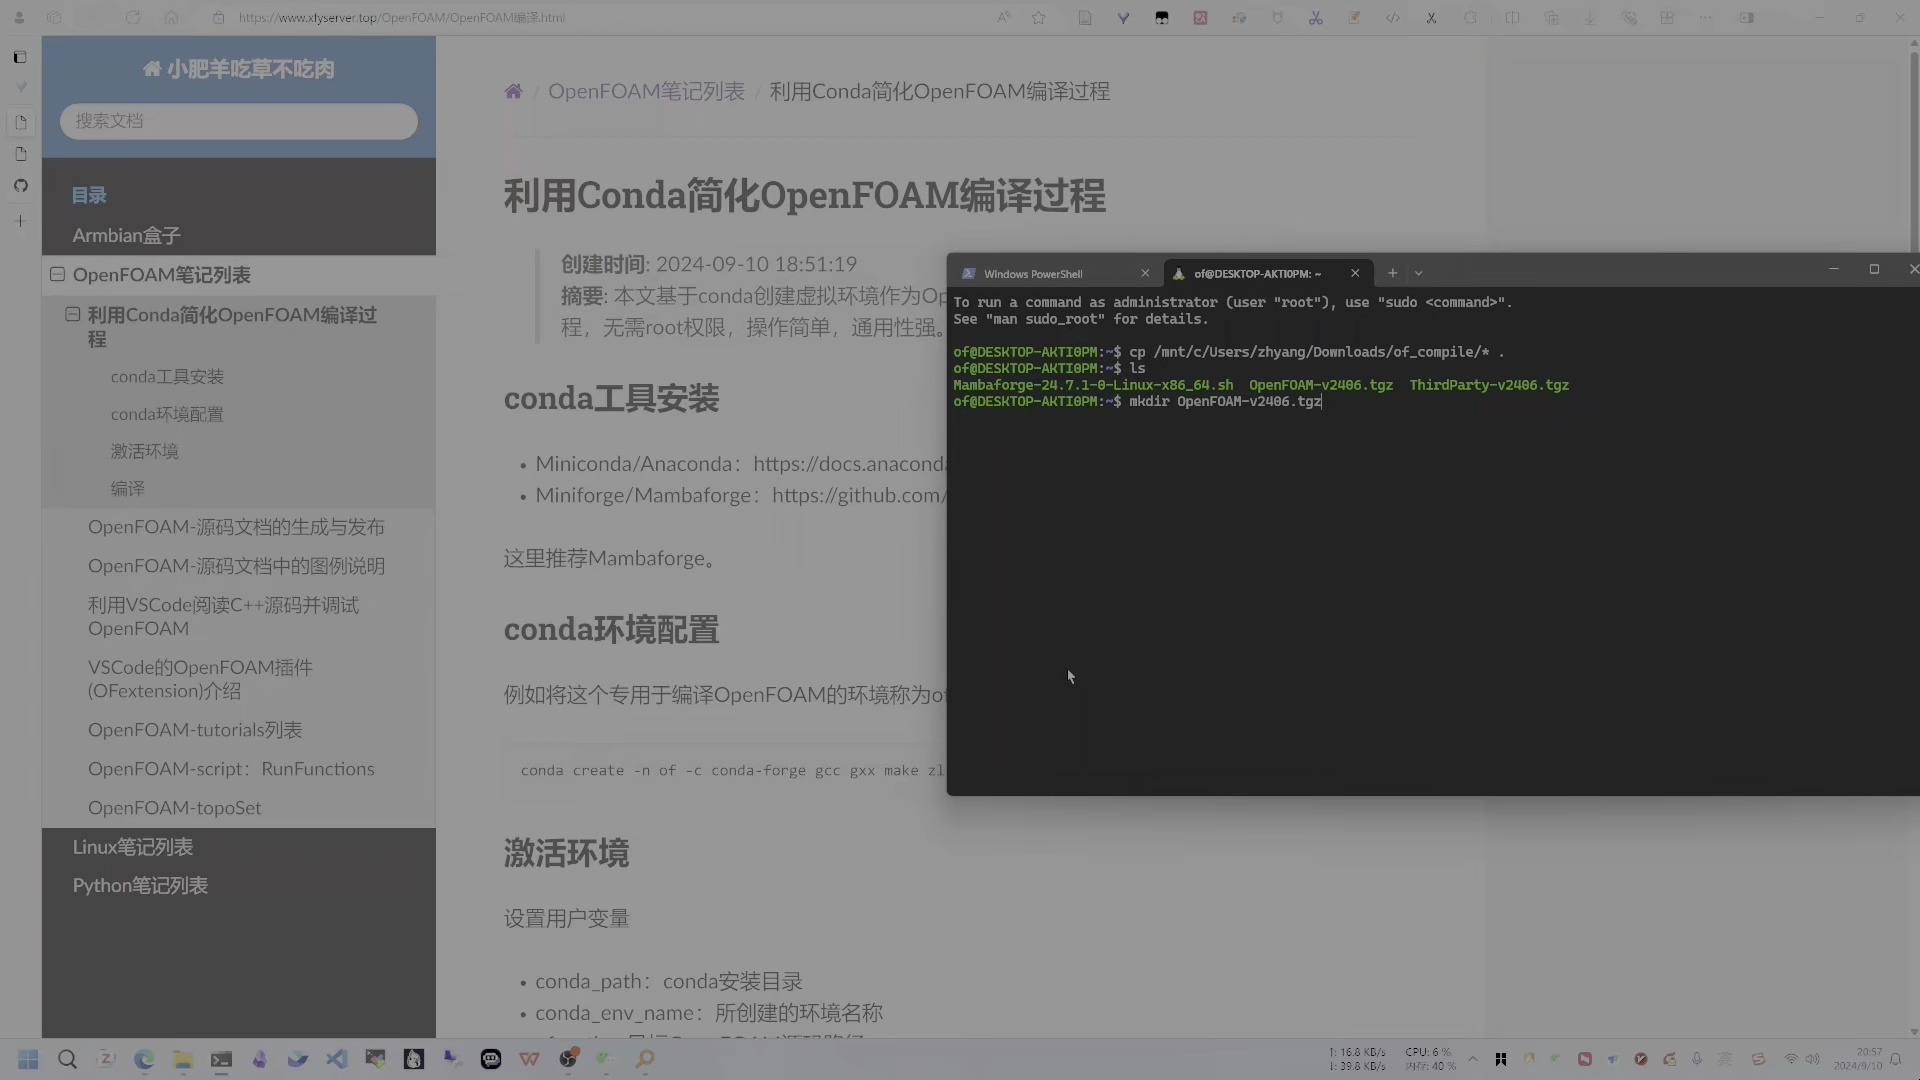The image size is (1920, 1080).
Task: Go to the conda工具安装 sidebar entry
Action: pos(167,376)
